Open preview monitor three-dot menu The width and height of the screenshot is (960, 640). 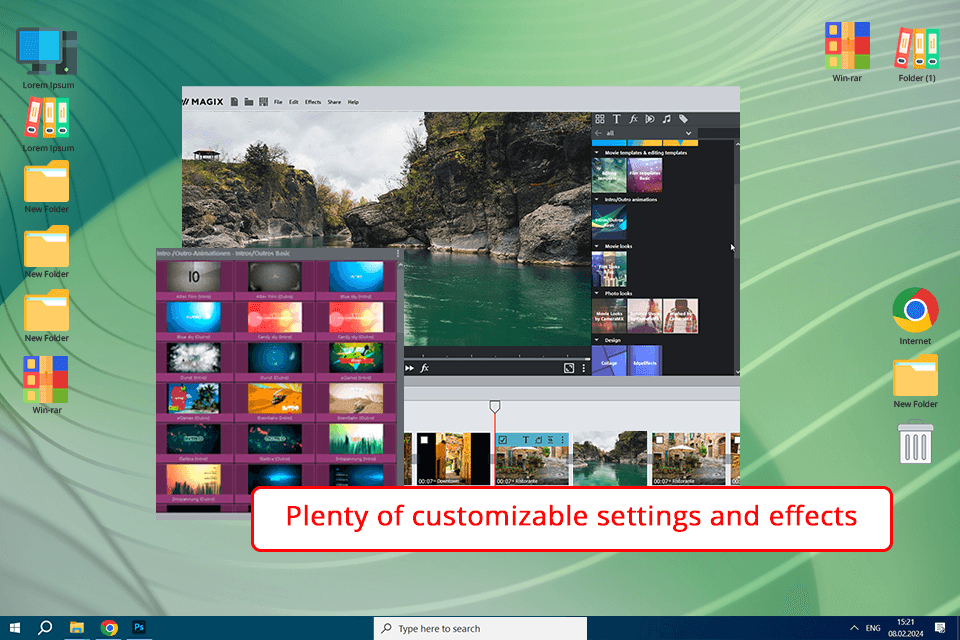[x=583, y=368]
